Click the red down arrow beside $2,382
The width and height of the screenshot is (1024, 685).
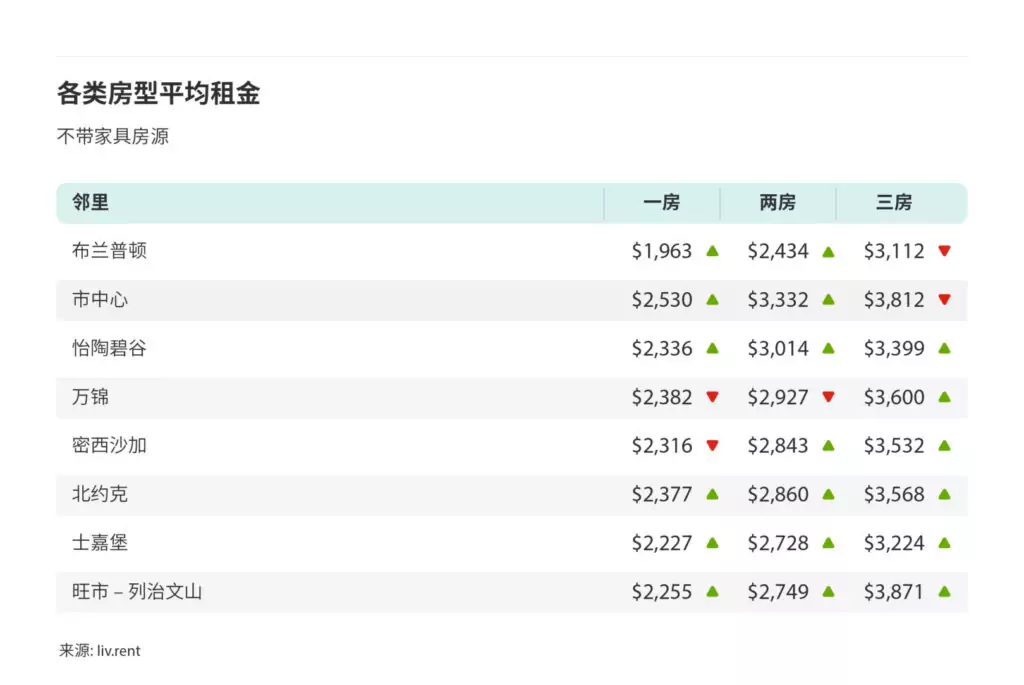tap(712, 397)
